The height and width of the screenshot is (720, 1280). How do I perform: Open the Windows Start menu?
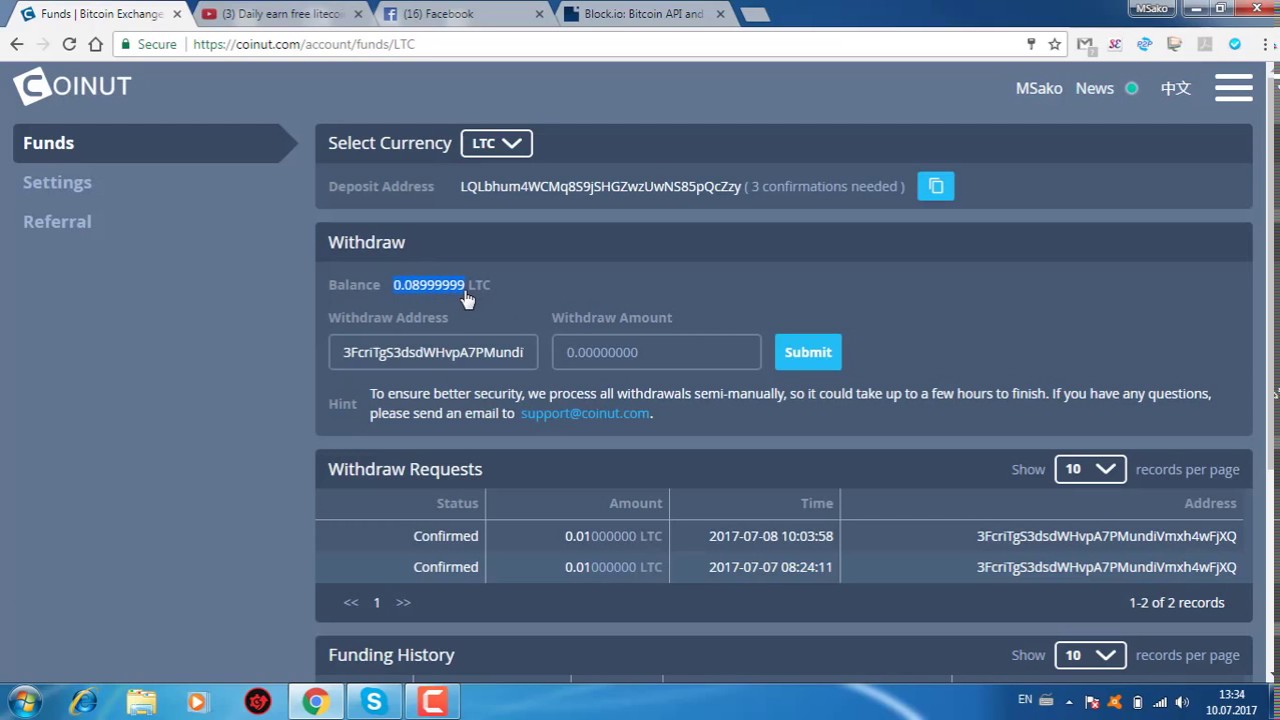point(25,702)
